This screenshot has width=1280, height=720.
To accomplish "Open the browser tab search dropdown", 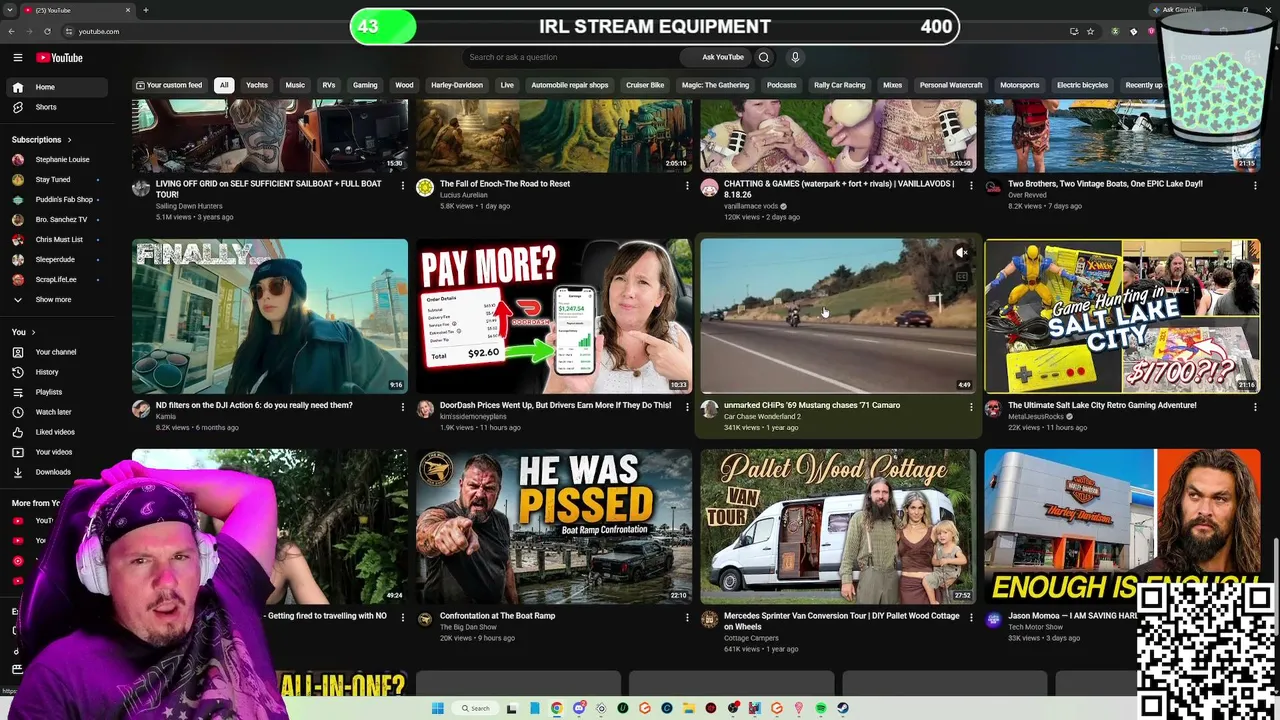I will click(10, 10).
